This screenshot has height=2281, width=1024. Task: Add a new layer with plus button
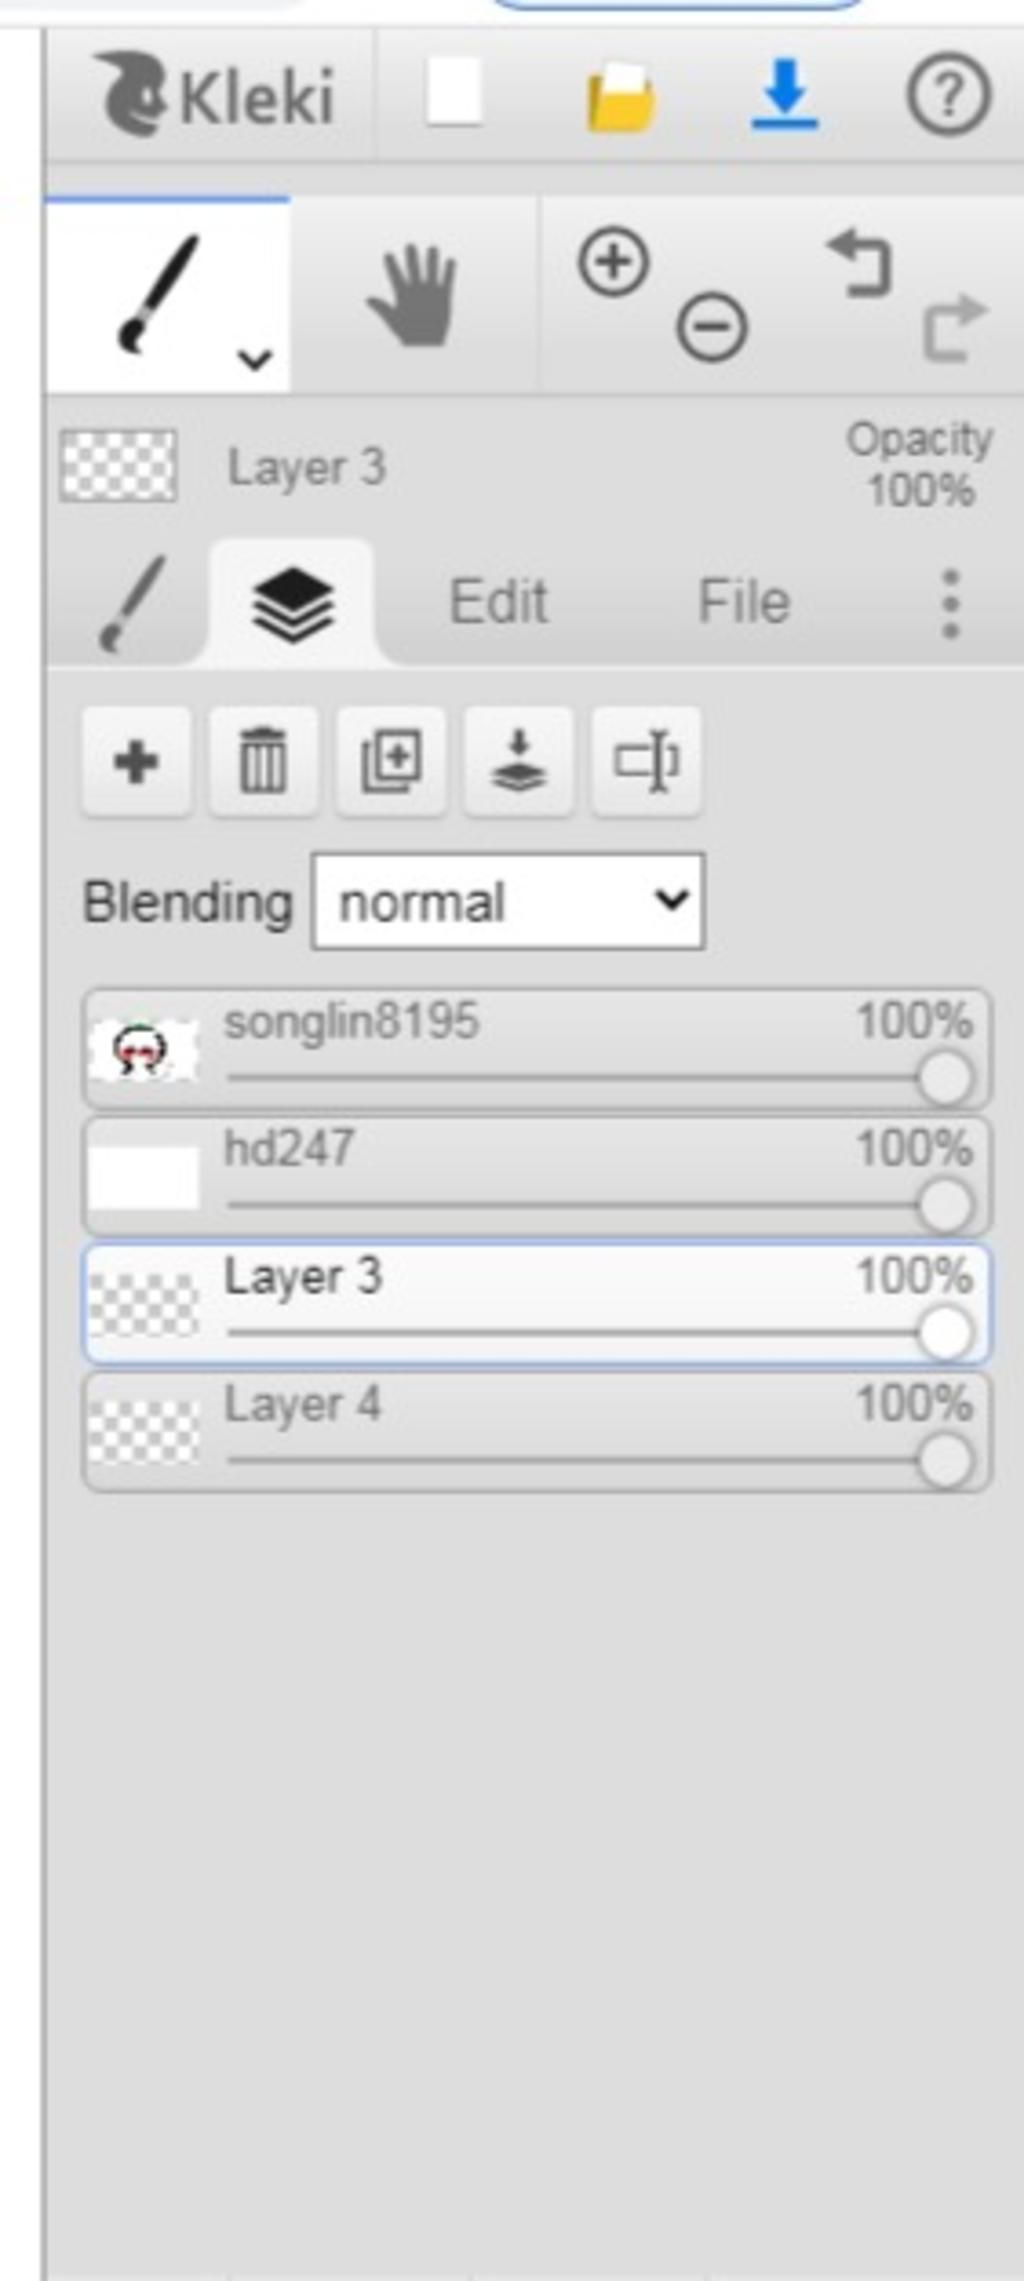(136, 762)
